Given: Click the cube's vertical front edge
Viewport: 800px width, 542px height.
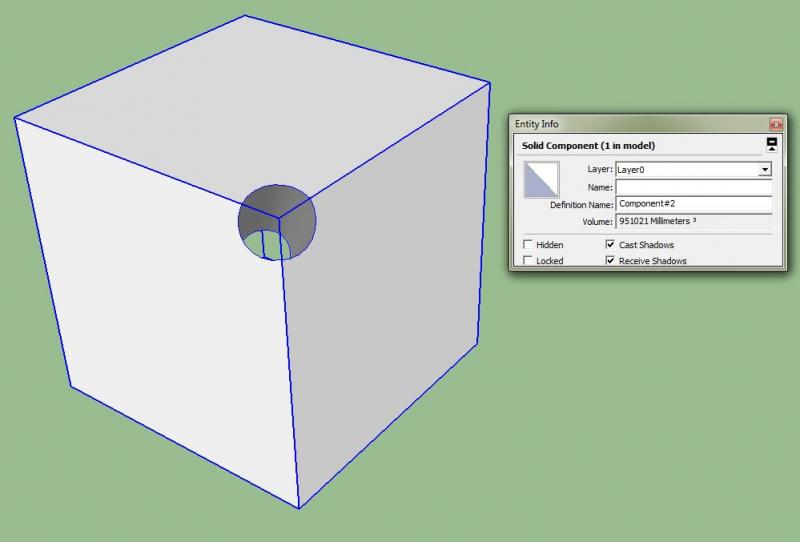Looking at the screenshot, I should click(289, 380).
